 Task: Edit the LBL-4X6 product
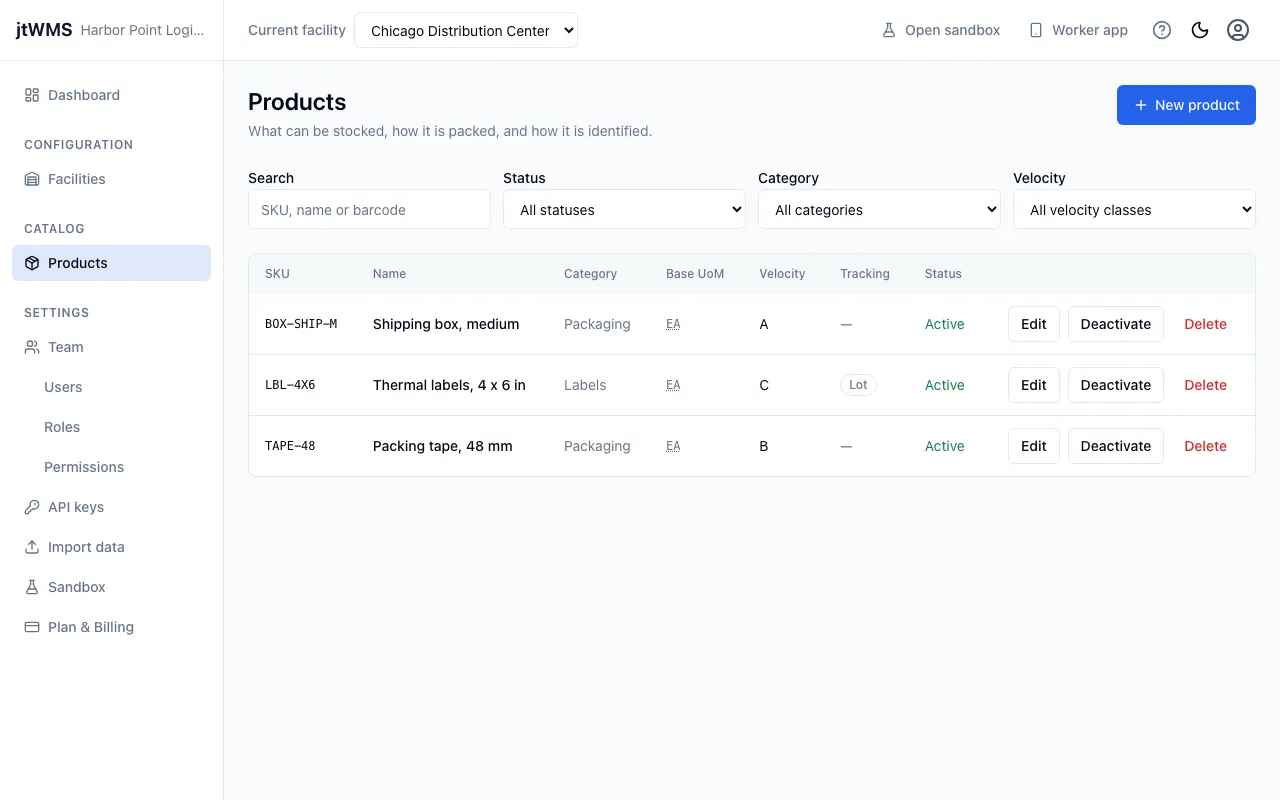pos(1033,385)
